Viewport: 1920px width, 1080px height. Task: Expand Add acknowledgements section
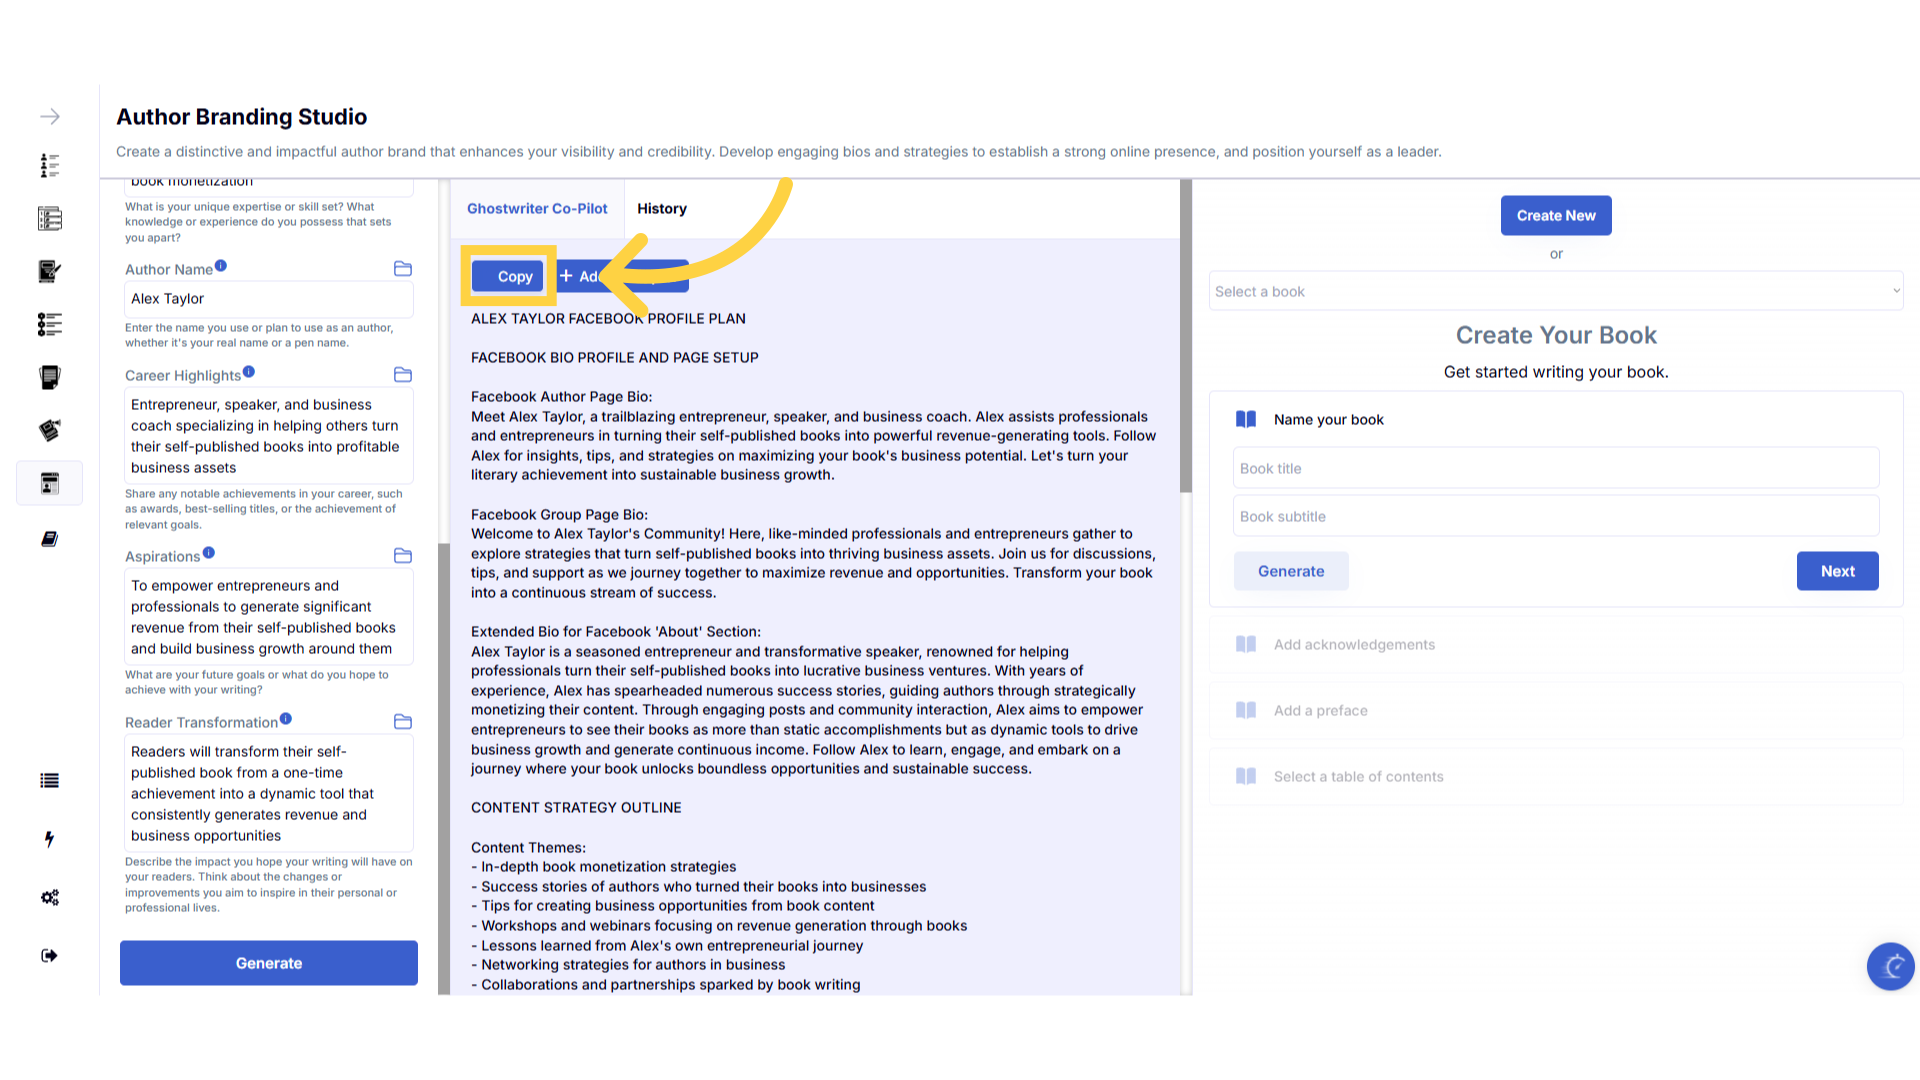click(x=1354, y=645)
